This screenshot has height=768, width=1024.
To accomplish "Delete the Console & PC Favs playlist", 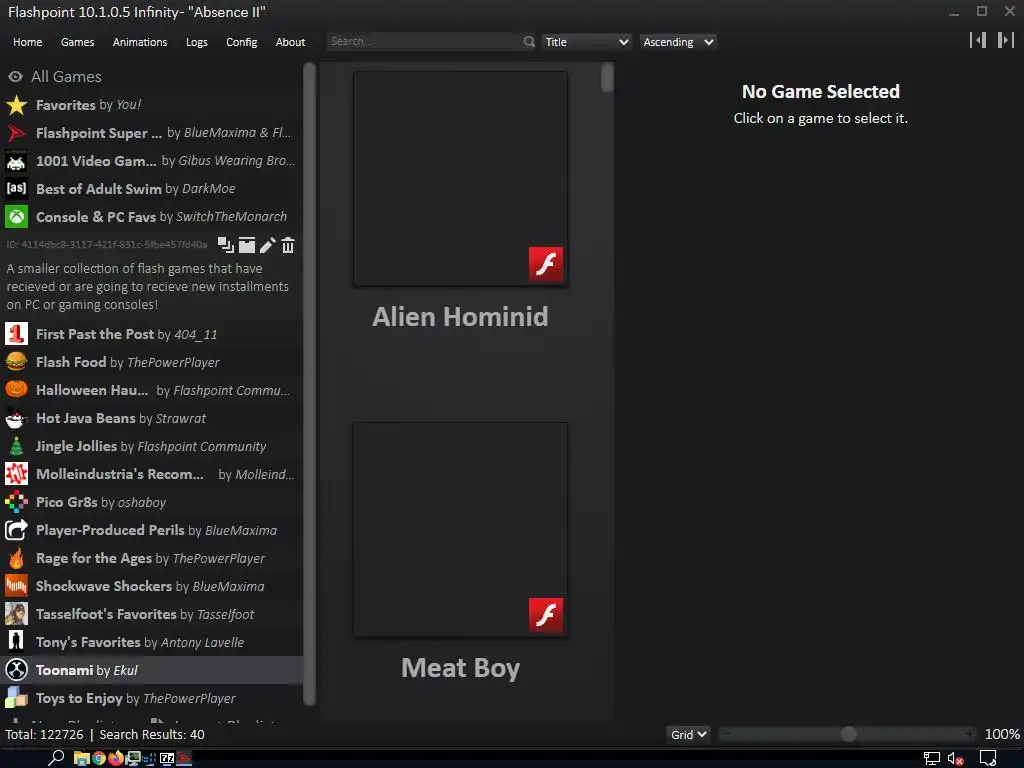I will (x=288, y=245).
